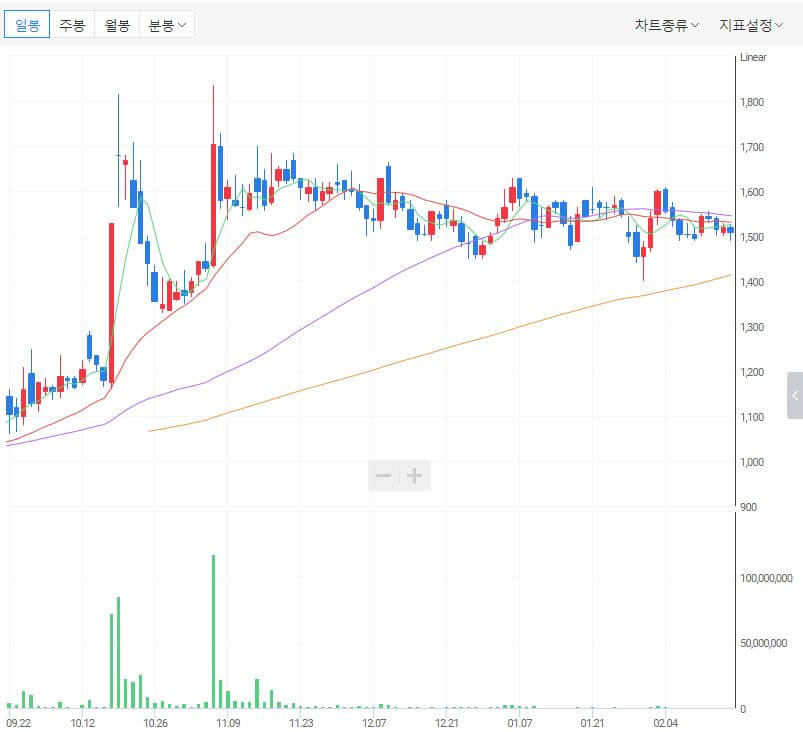This screenshot has height=732, width=803.
Task: Click the 11.23 date axis label
Action: pyautogui.click(x=301, y=723)
